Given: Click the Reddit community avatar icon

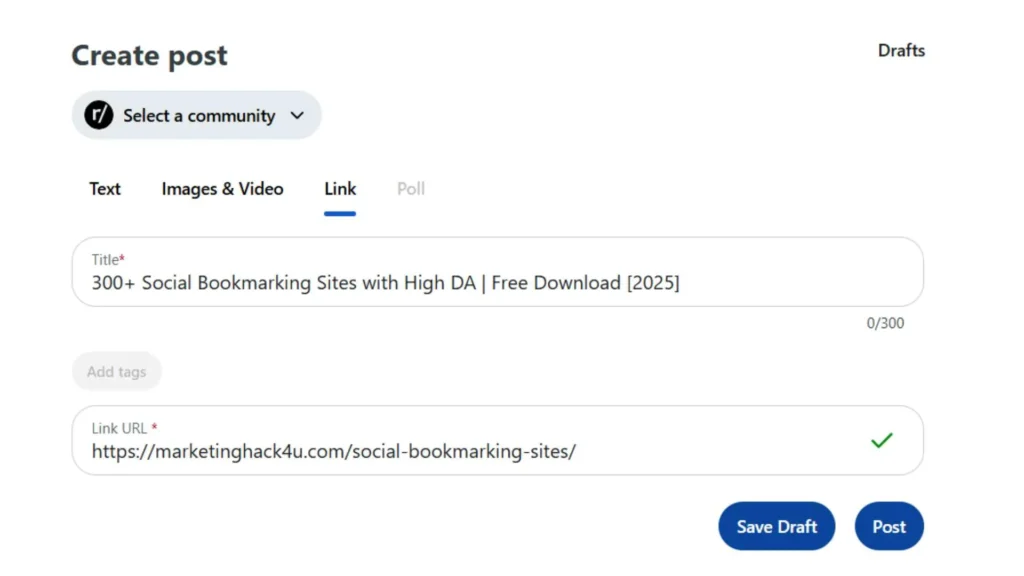Looking at the screenshot, I should point(96,115).
